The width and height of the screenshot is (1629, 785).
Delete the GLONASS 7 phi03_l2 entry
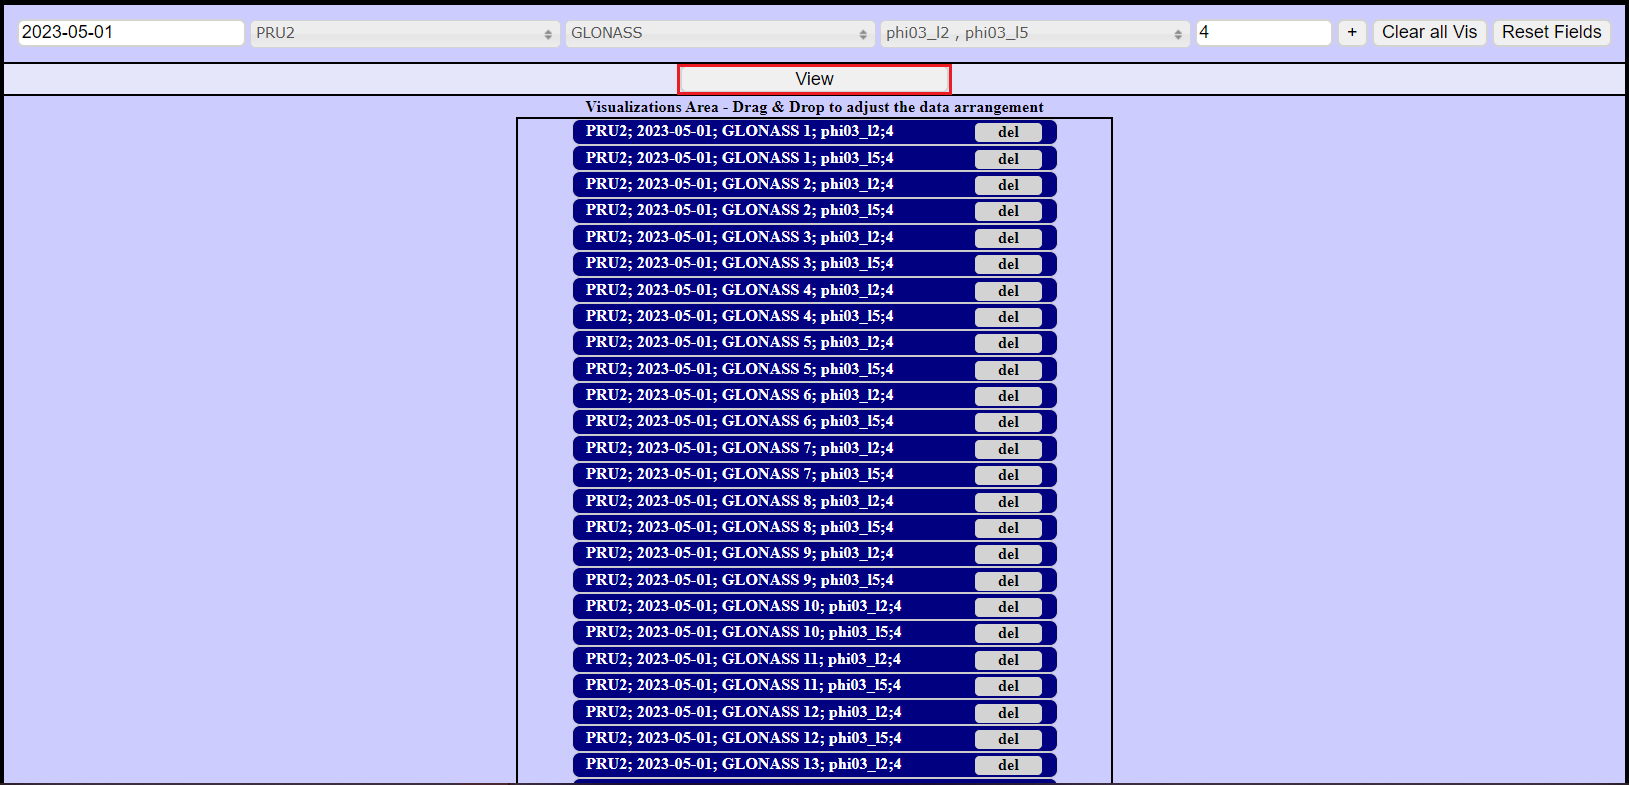tap(1008, 449)
